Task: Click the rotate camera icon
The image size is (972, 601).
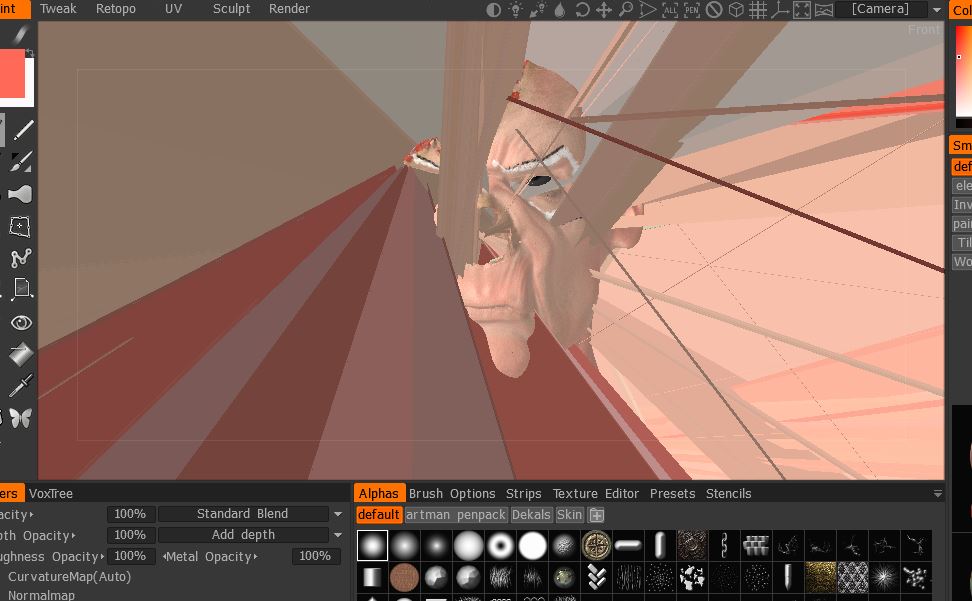Action: pos(581,10)
